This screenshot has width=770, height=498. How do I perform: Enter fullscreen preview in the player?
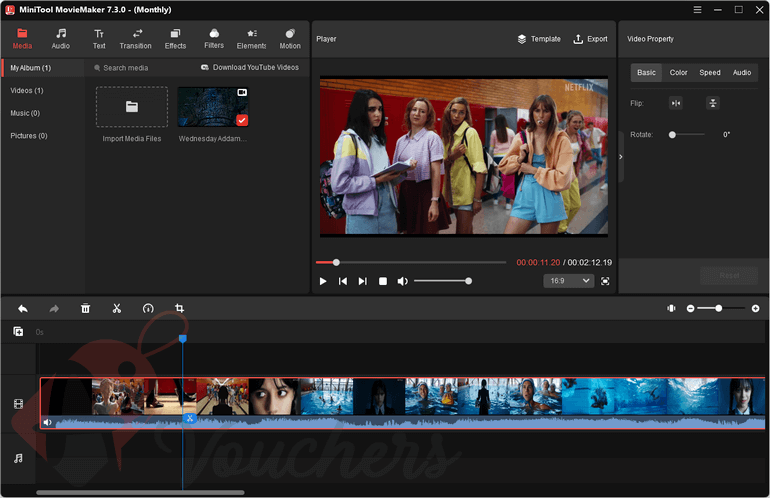click(x=603, y=281)
